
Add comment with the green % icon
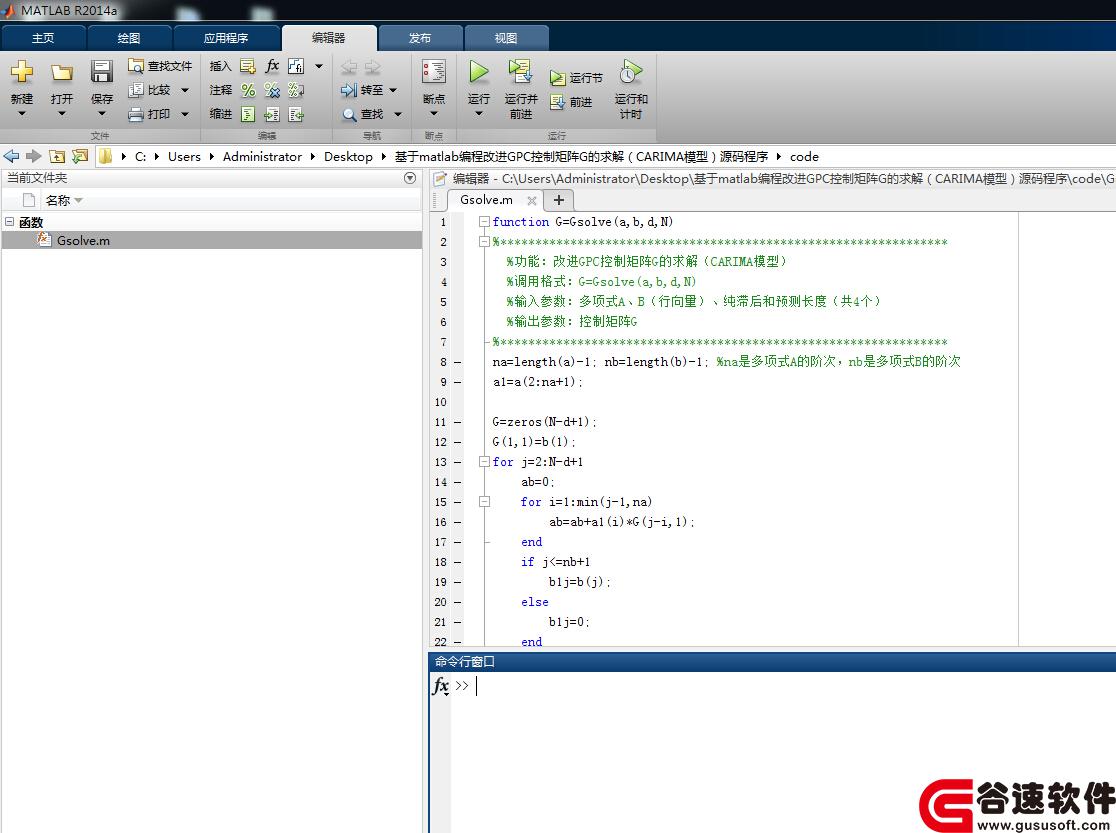248,90
